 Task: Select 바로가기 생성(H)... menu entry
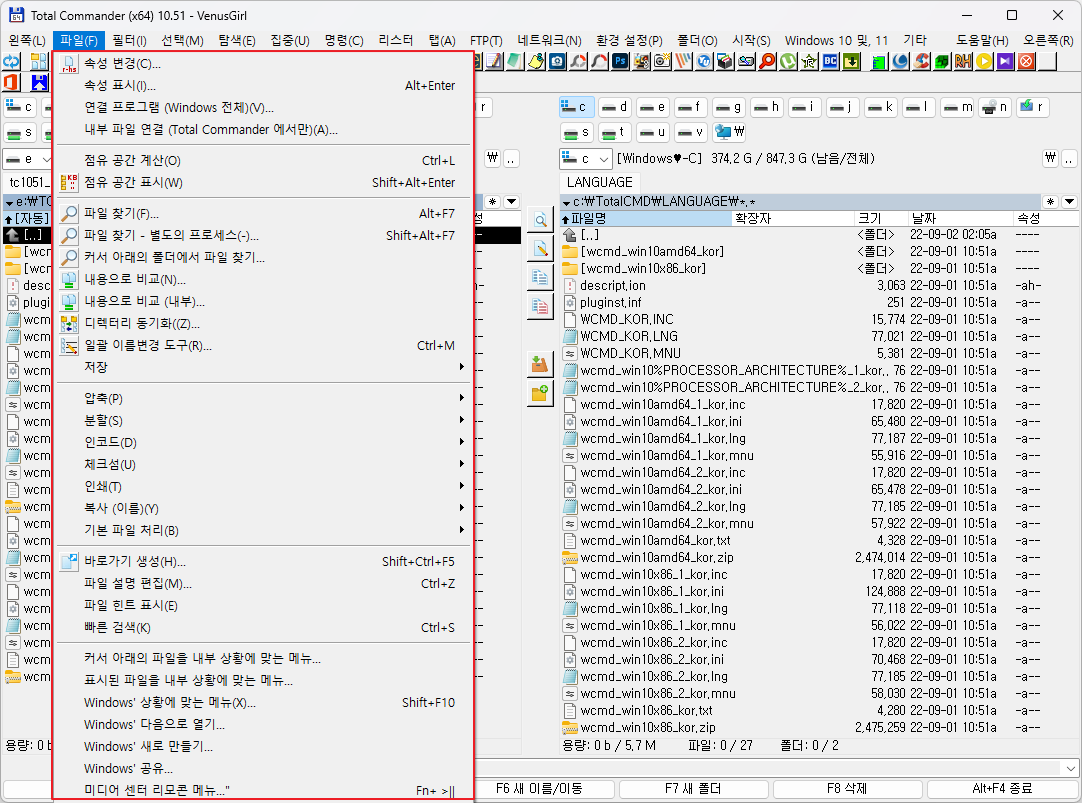pyautogui.click(x=263, y=561)
